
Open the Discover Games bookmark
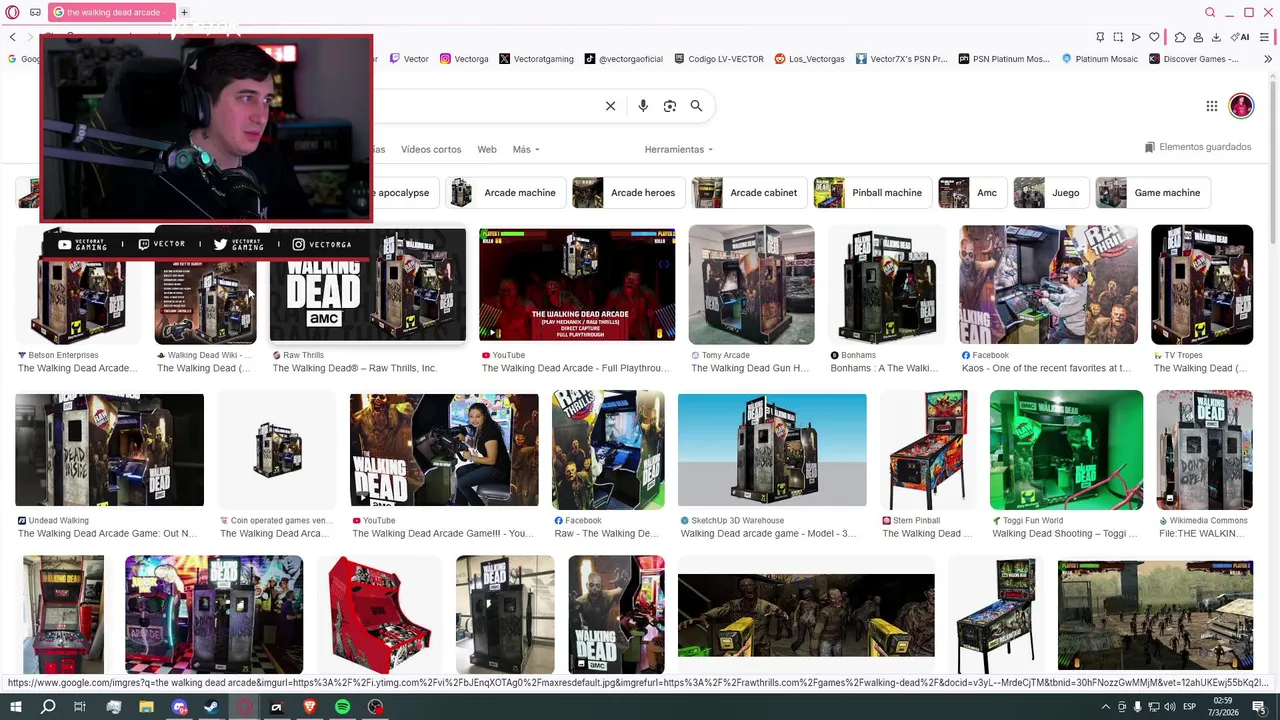(x=1194, y=59)
